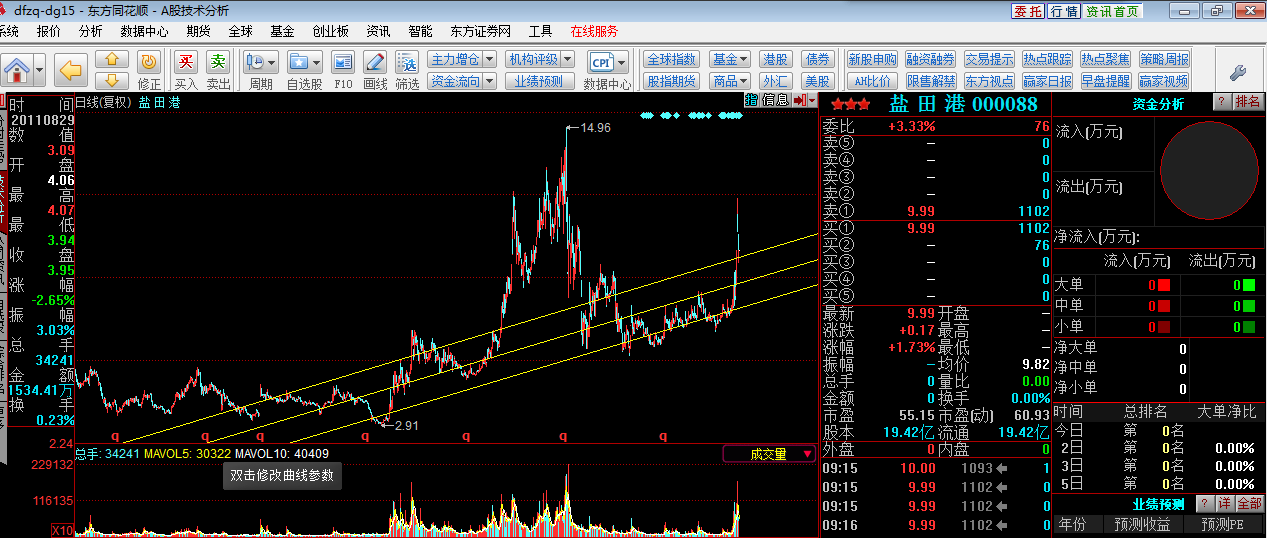Click the 融资融券 button
Screen dimensions: 1267x538
click(931, 60)
